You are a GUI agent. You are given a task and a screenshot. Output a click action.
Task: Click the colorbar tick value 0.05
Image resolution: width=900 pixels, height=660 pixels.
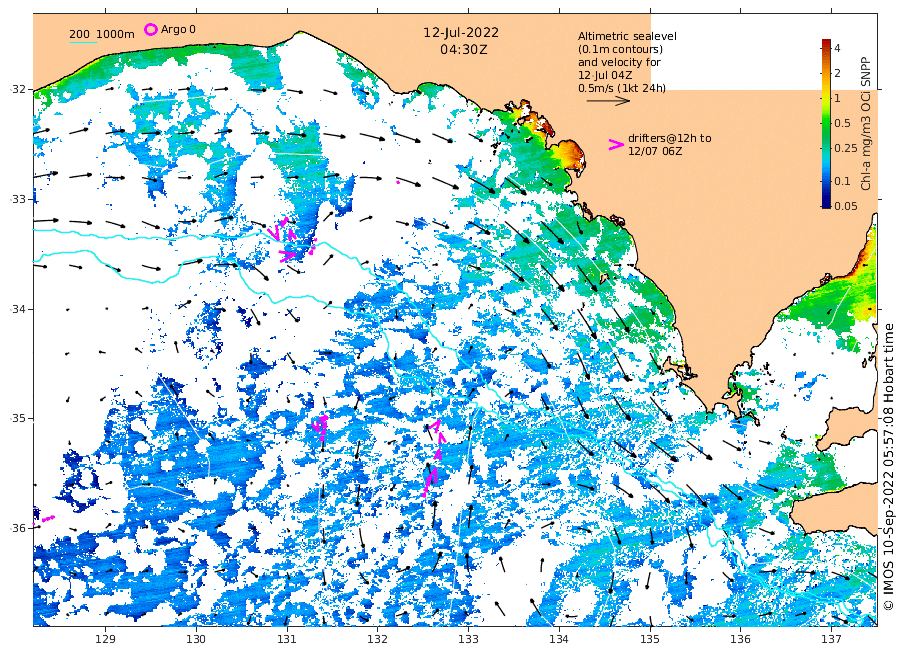846,206
